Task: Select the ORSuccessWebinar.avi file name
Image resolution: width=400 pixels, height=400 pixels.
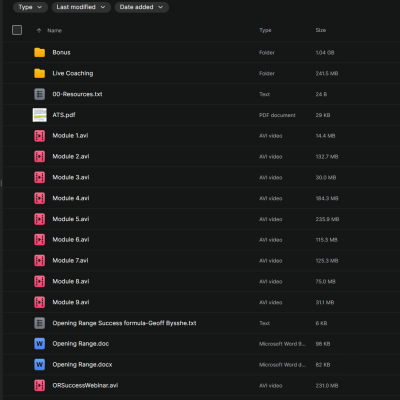Action: click(x=85, y=385)
